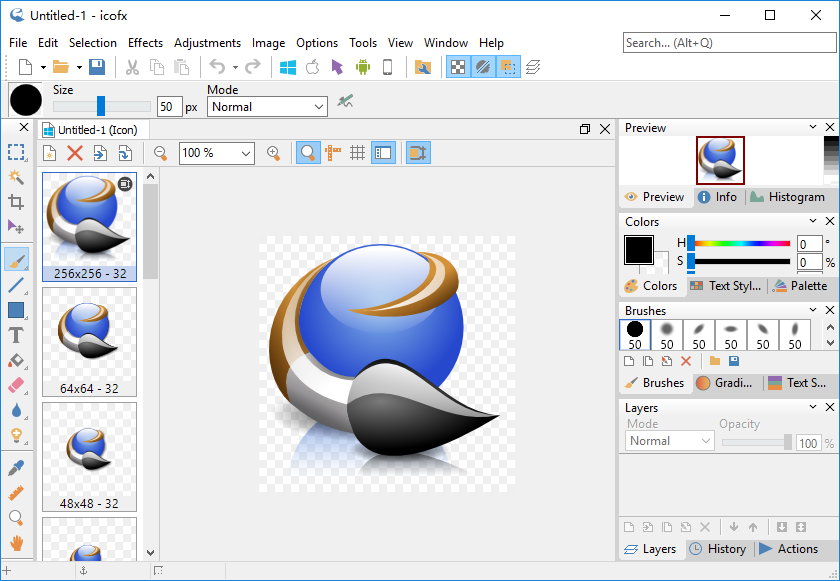Adjust the brush Size slider
Screen dimensions: 840x581
[x=101, y=106]
